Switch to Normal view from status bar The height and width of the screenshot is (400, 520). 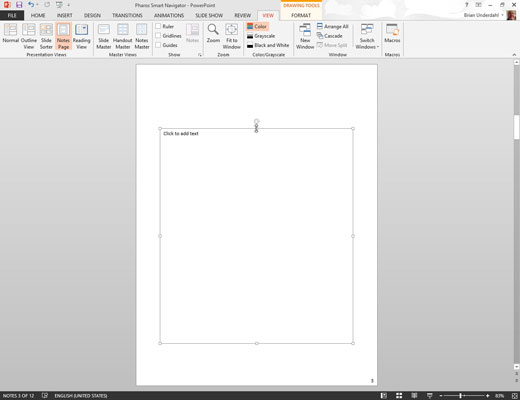coord(384,396)
